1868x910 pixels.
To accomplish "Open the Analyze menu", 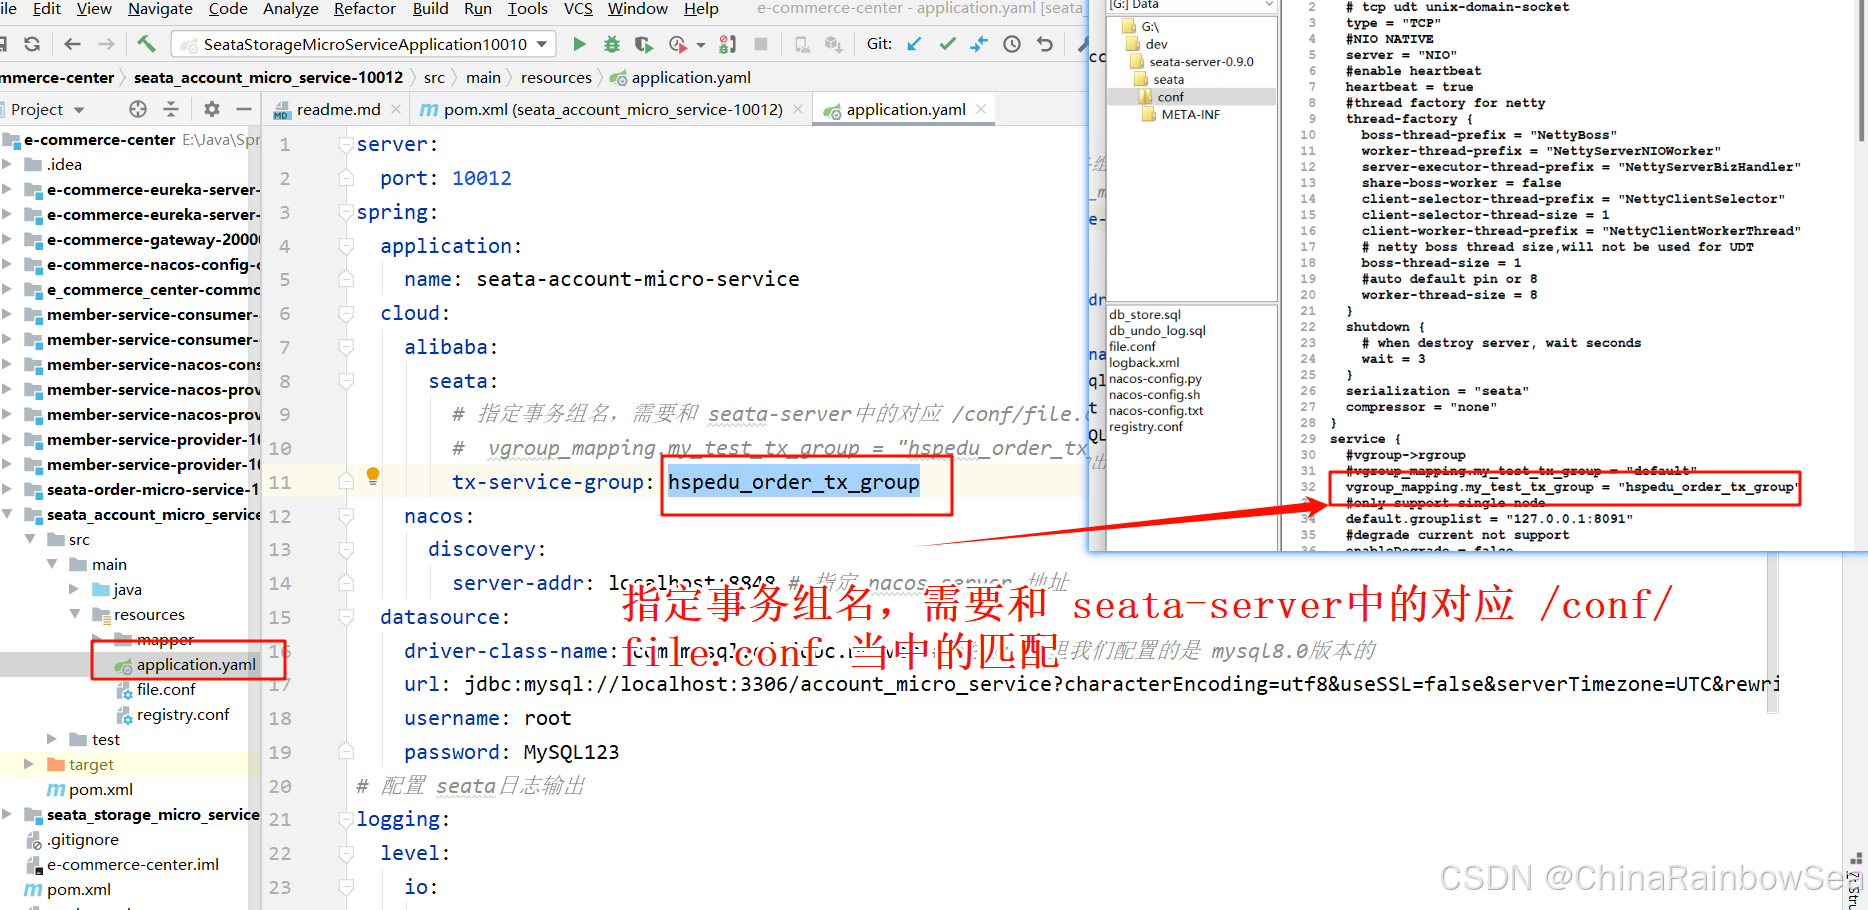I will pyautogui.click(x=290, y=9).
